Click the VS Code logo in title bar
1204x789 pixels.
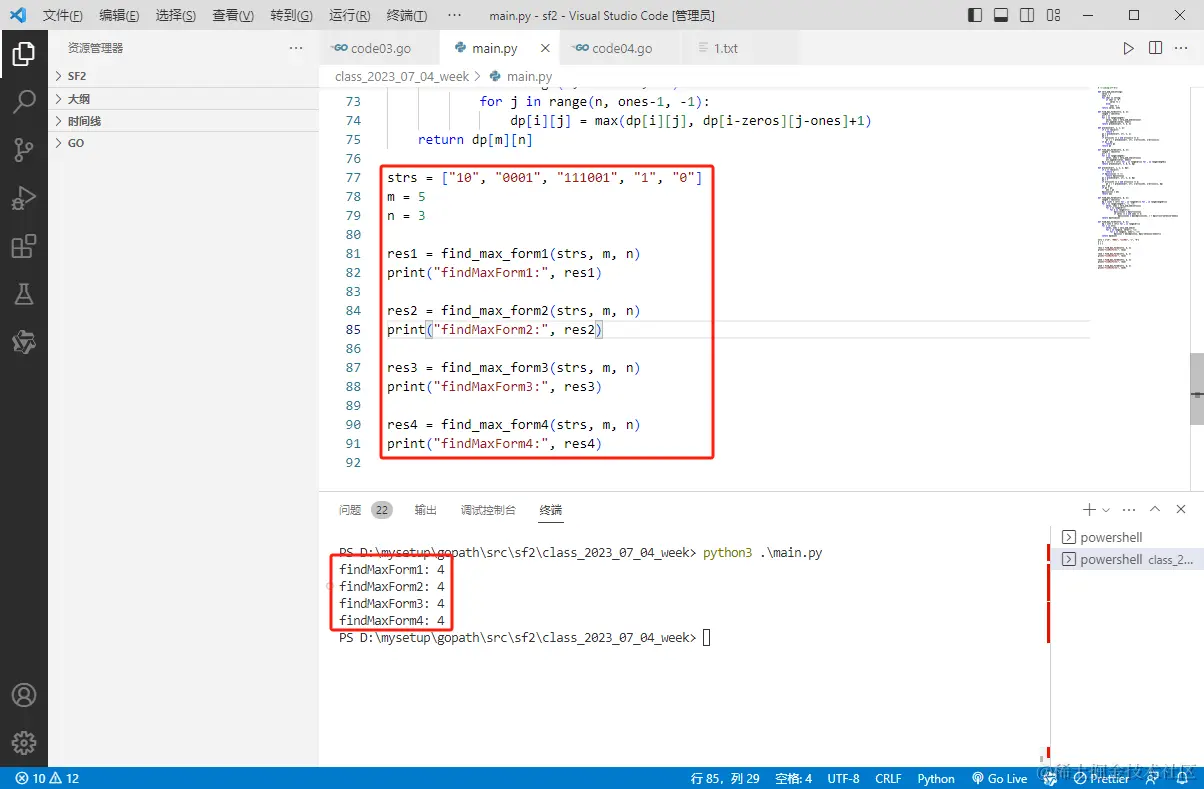[x=18, y=15]
